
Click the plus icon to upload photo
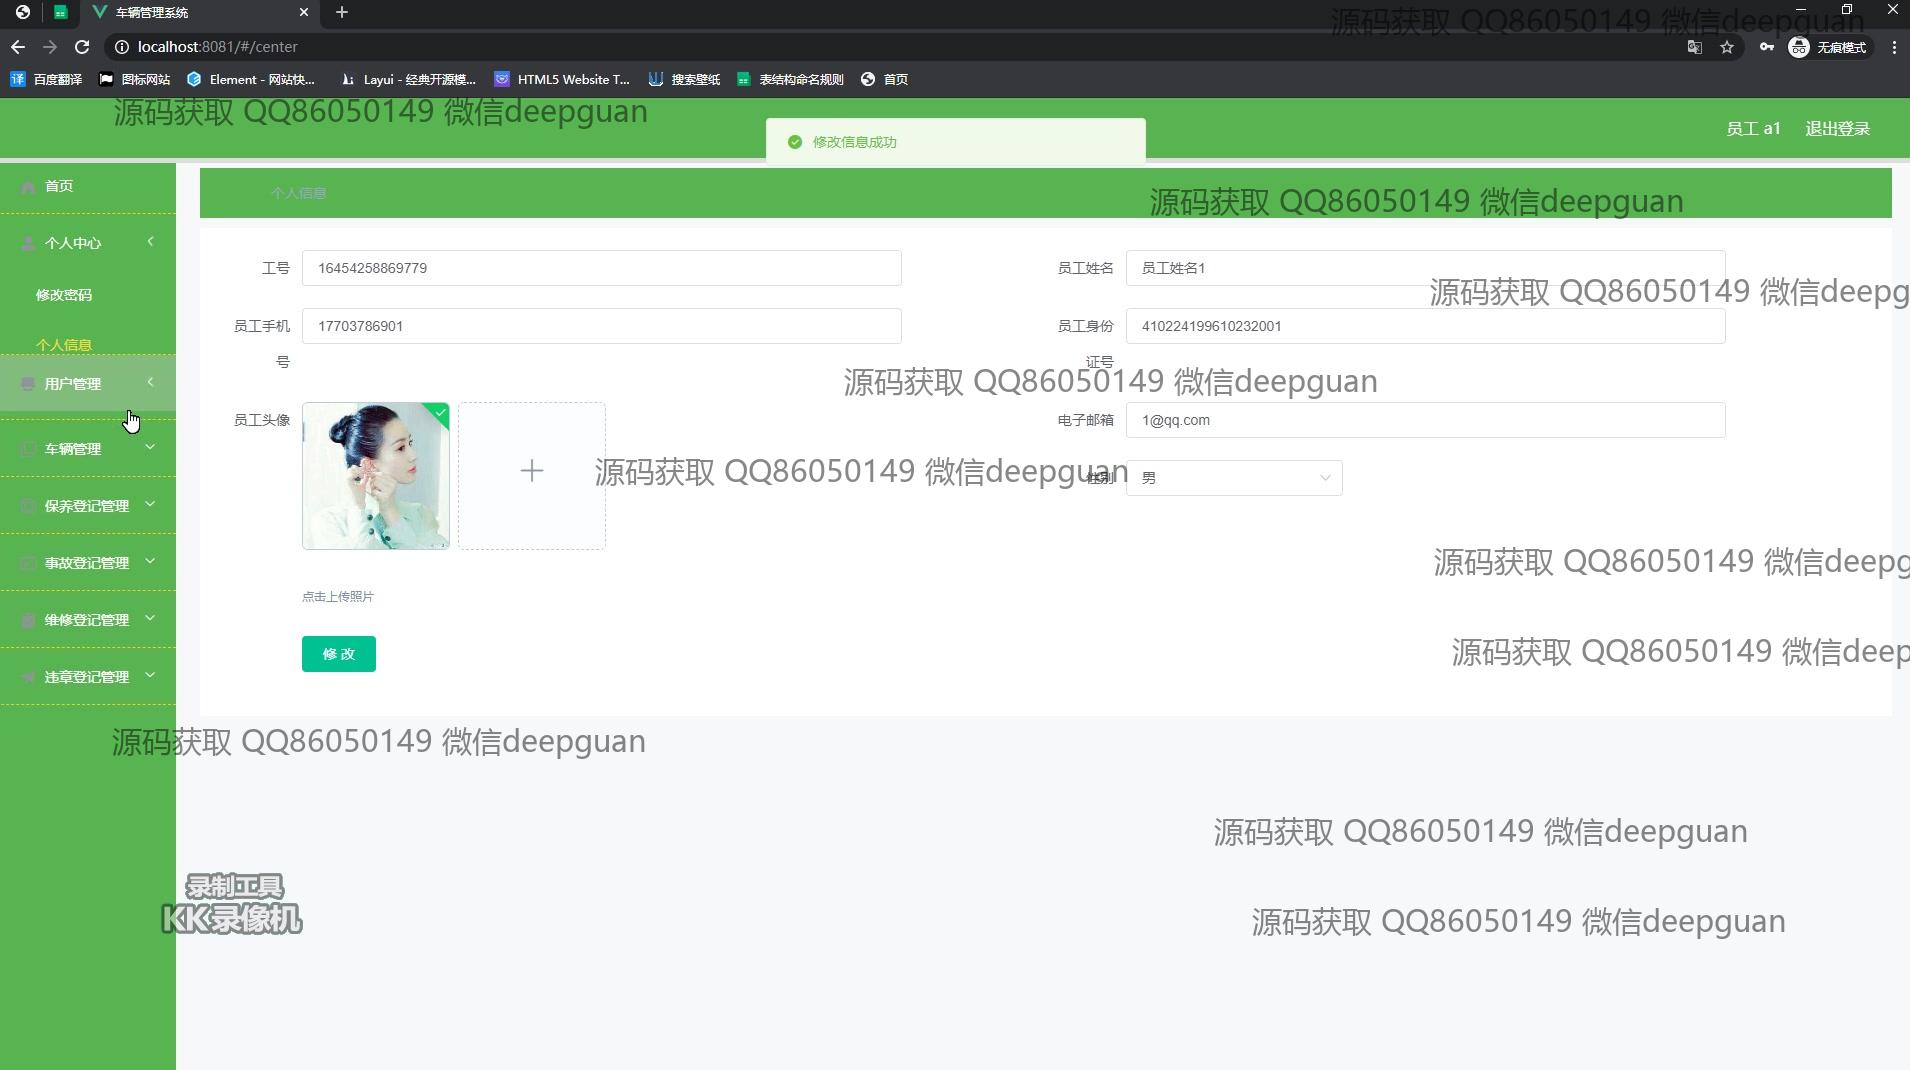(532, 471)
